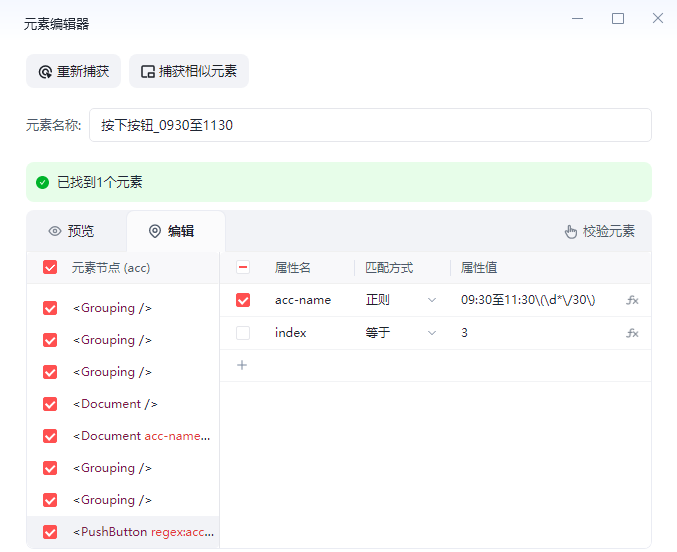This screenshot has height=552, width=677.
Task: Add a new attribute with plus icon
Action: [x=242, y=365]
